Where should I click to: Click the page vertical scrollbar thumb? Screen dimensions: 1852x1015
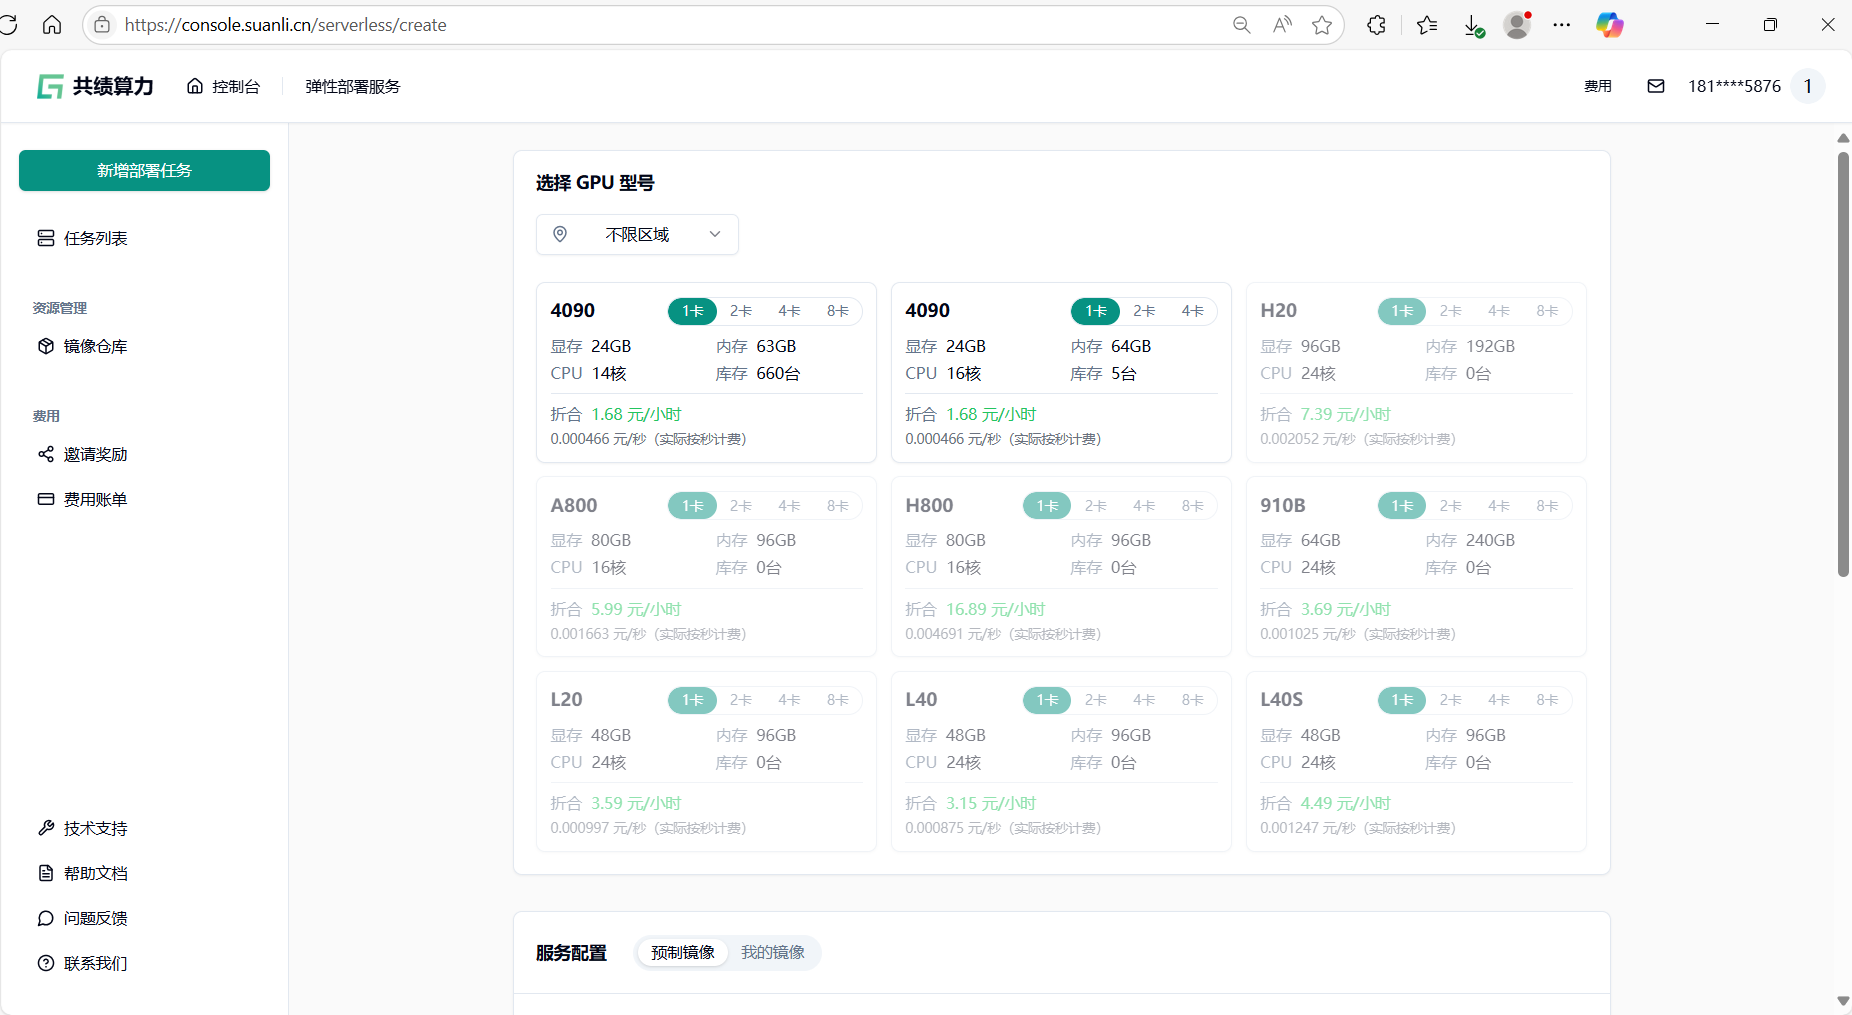pyautogui.click(x=1843, y=365)
